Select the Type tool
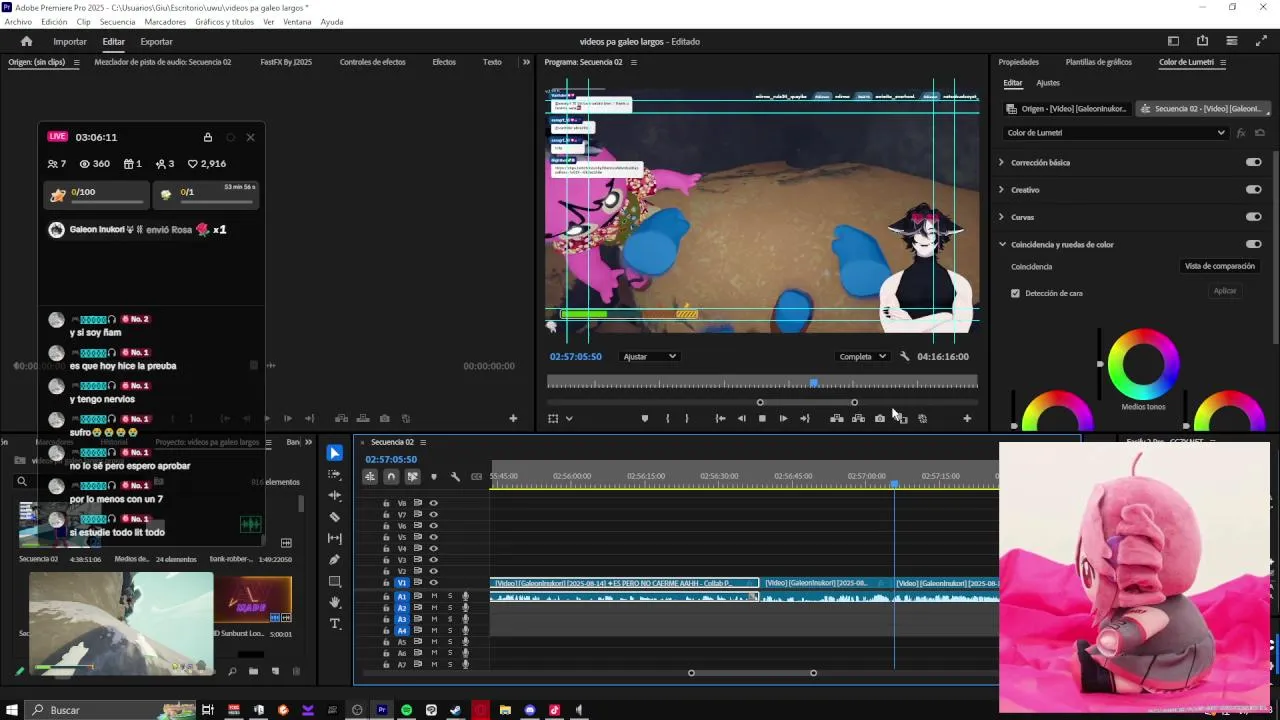The image size is (1280, 720). click(x=335, y=623)
